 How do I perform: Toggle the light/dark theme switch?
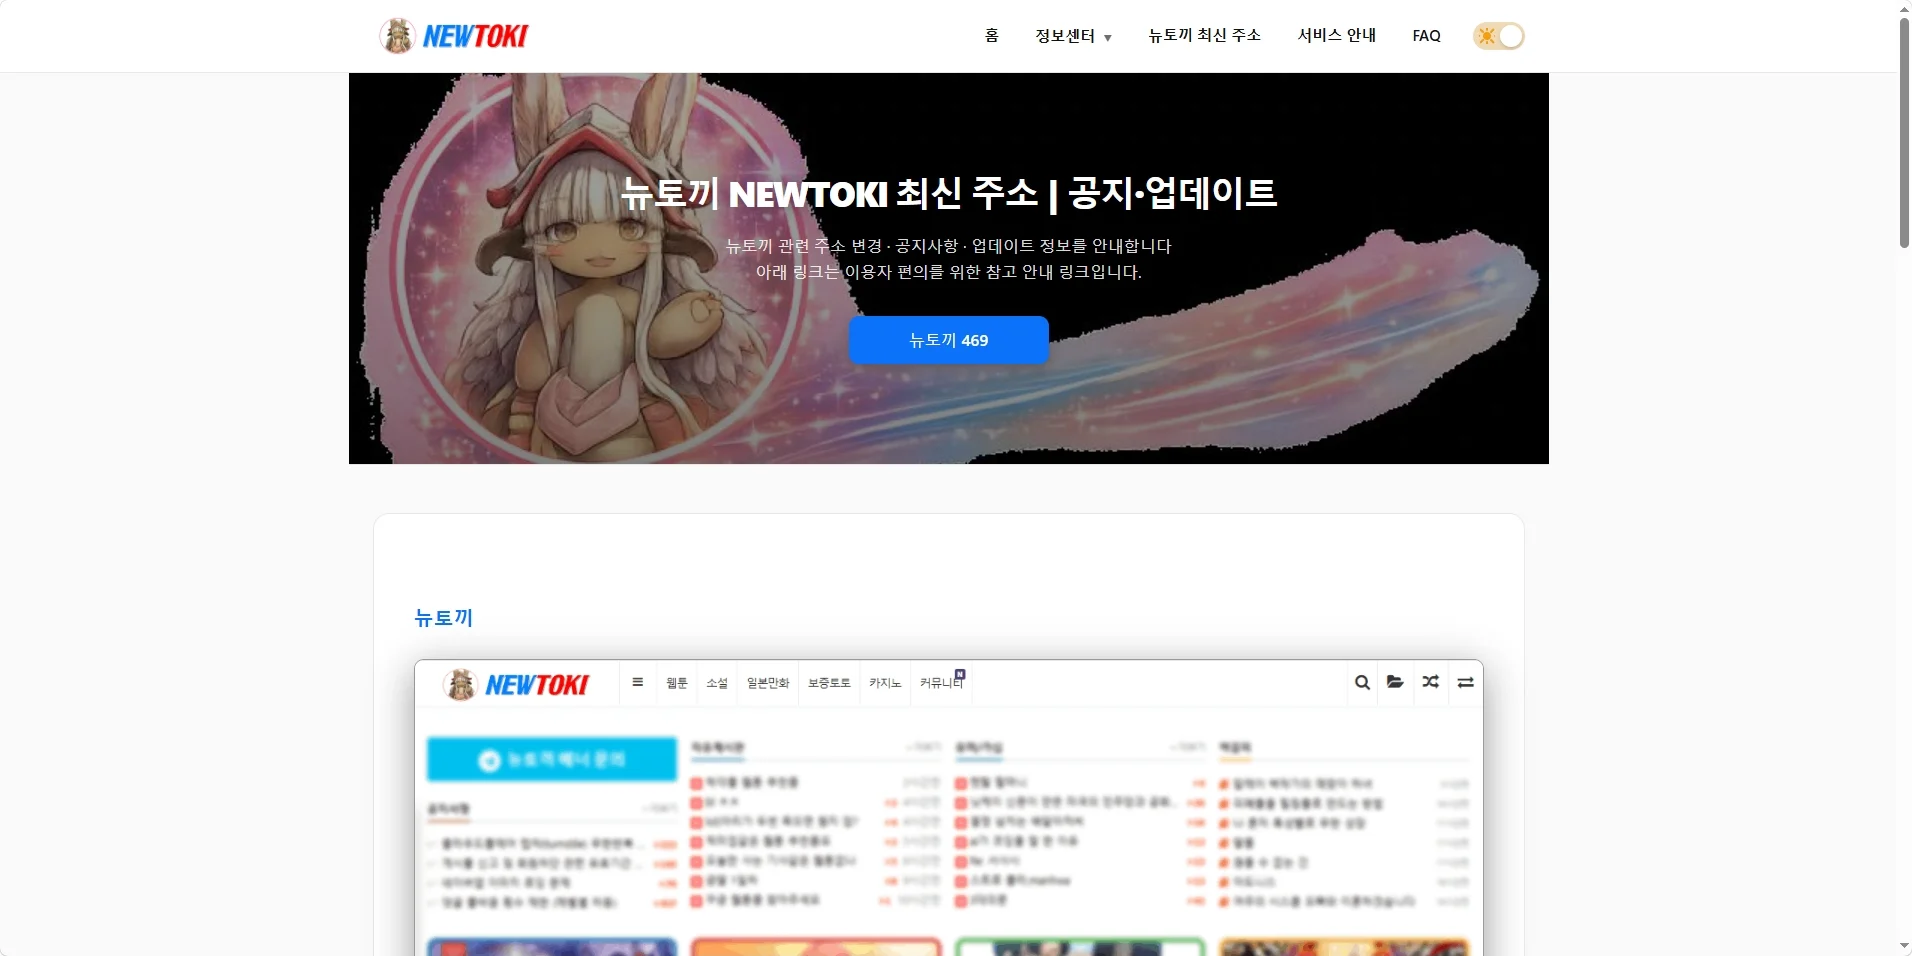coord(1498,36)
